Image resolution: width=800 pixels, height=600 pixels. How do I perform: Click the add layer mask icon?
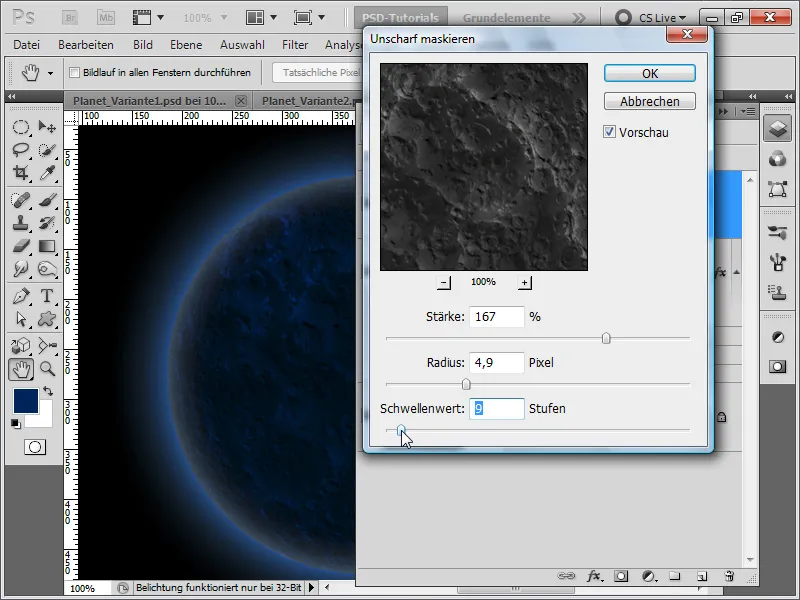[621, 576]
